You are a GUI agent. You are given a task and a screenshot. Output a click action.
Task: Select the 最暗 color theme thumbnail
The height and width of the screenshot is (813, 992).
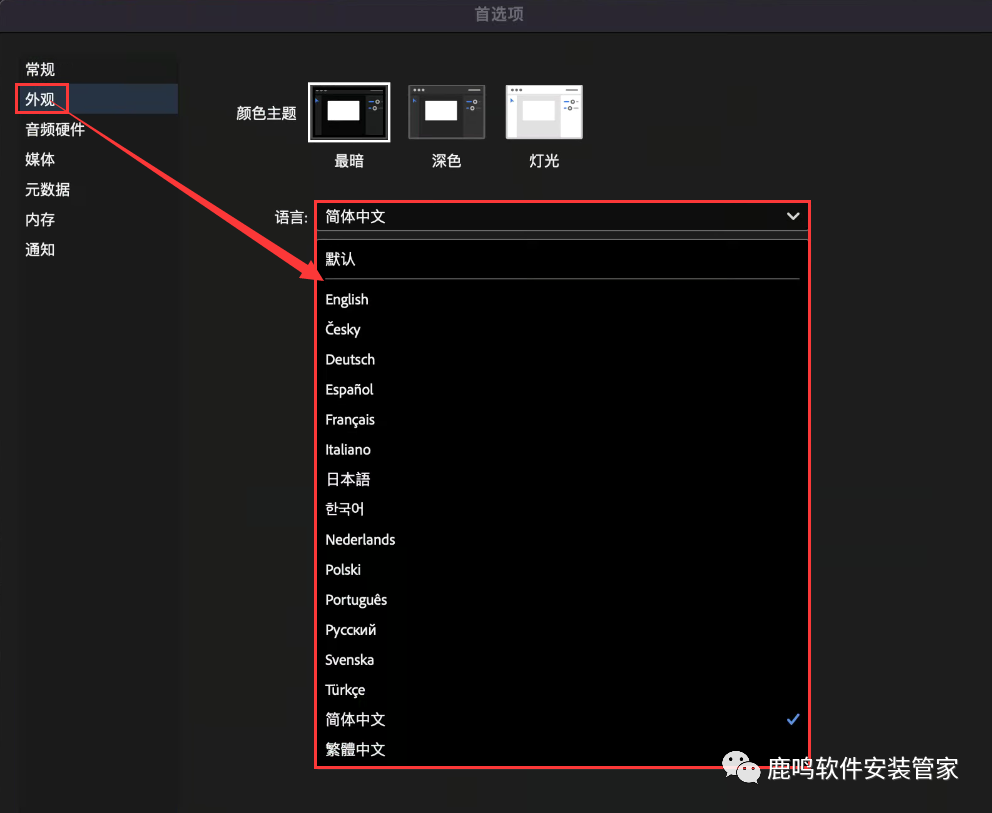[x=348, y=111]
